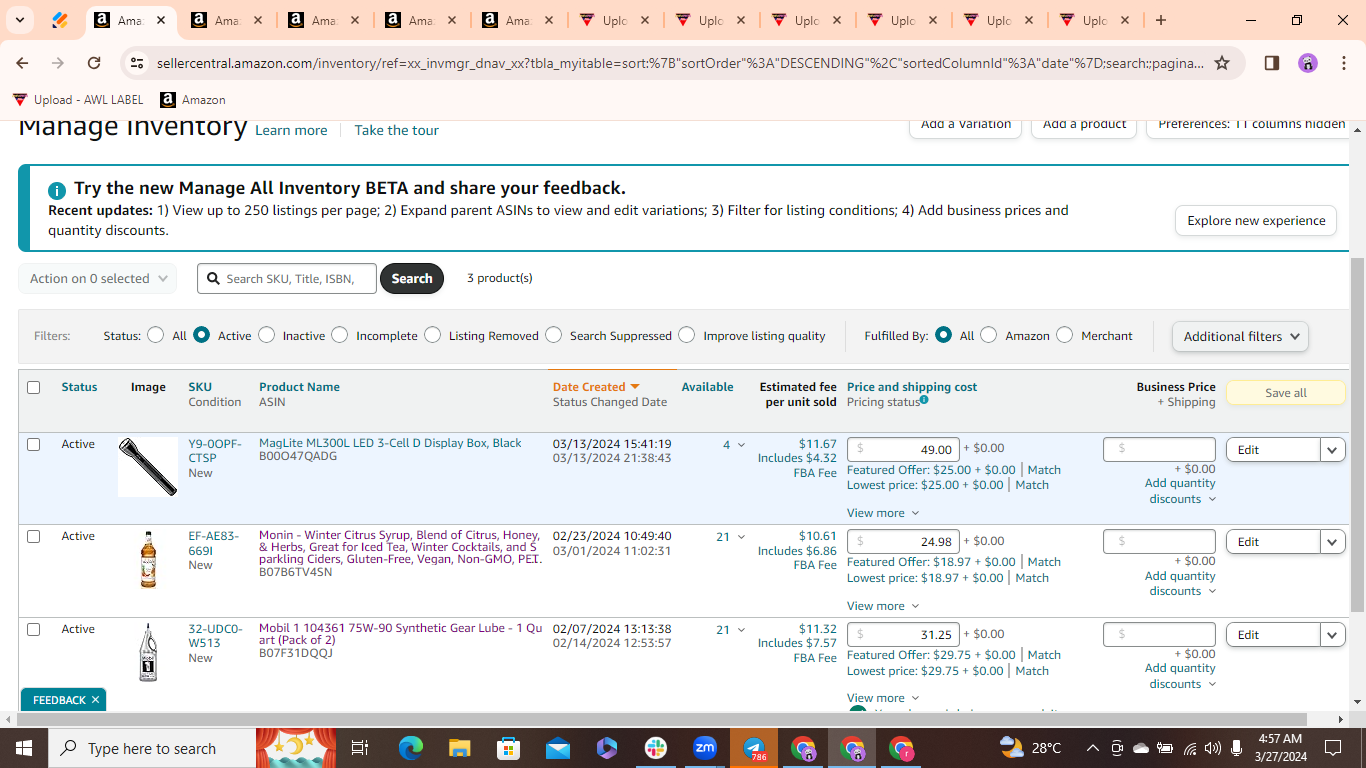Open MagLite ML300L product name link

click(x=390, y=443)
